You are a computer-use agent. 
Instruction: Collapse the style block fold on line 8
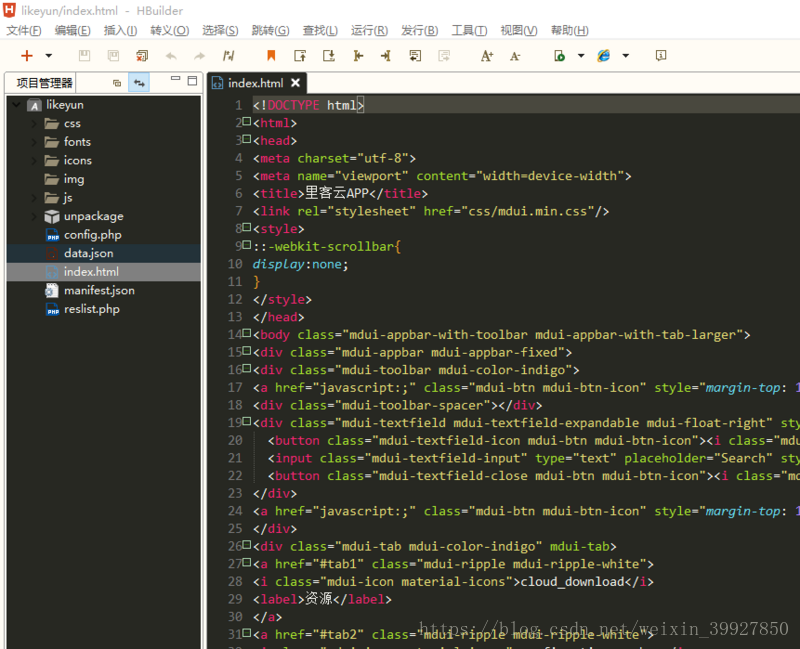point(247,228)
